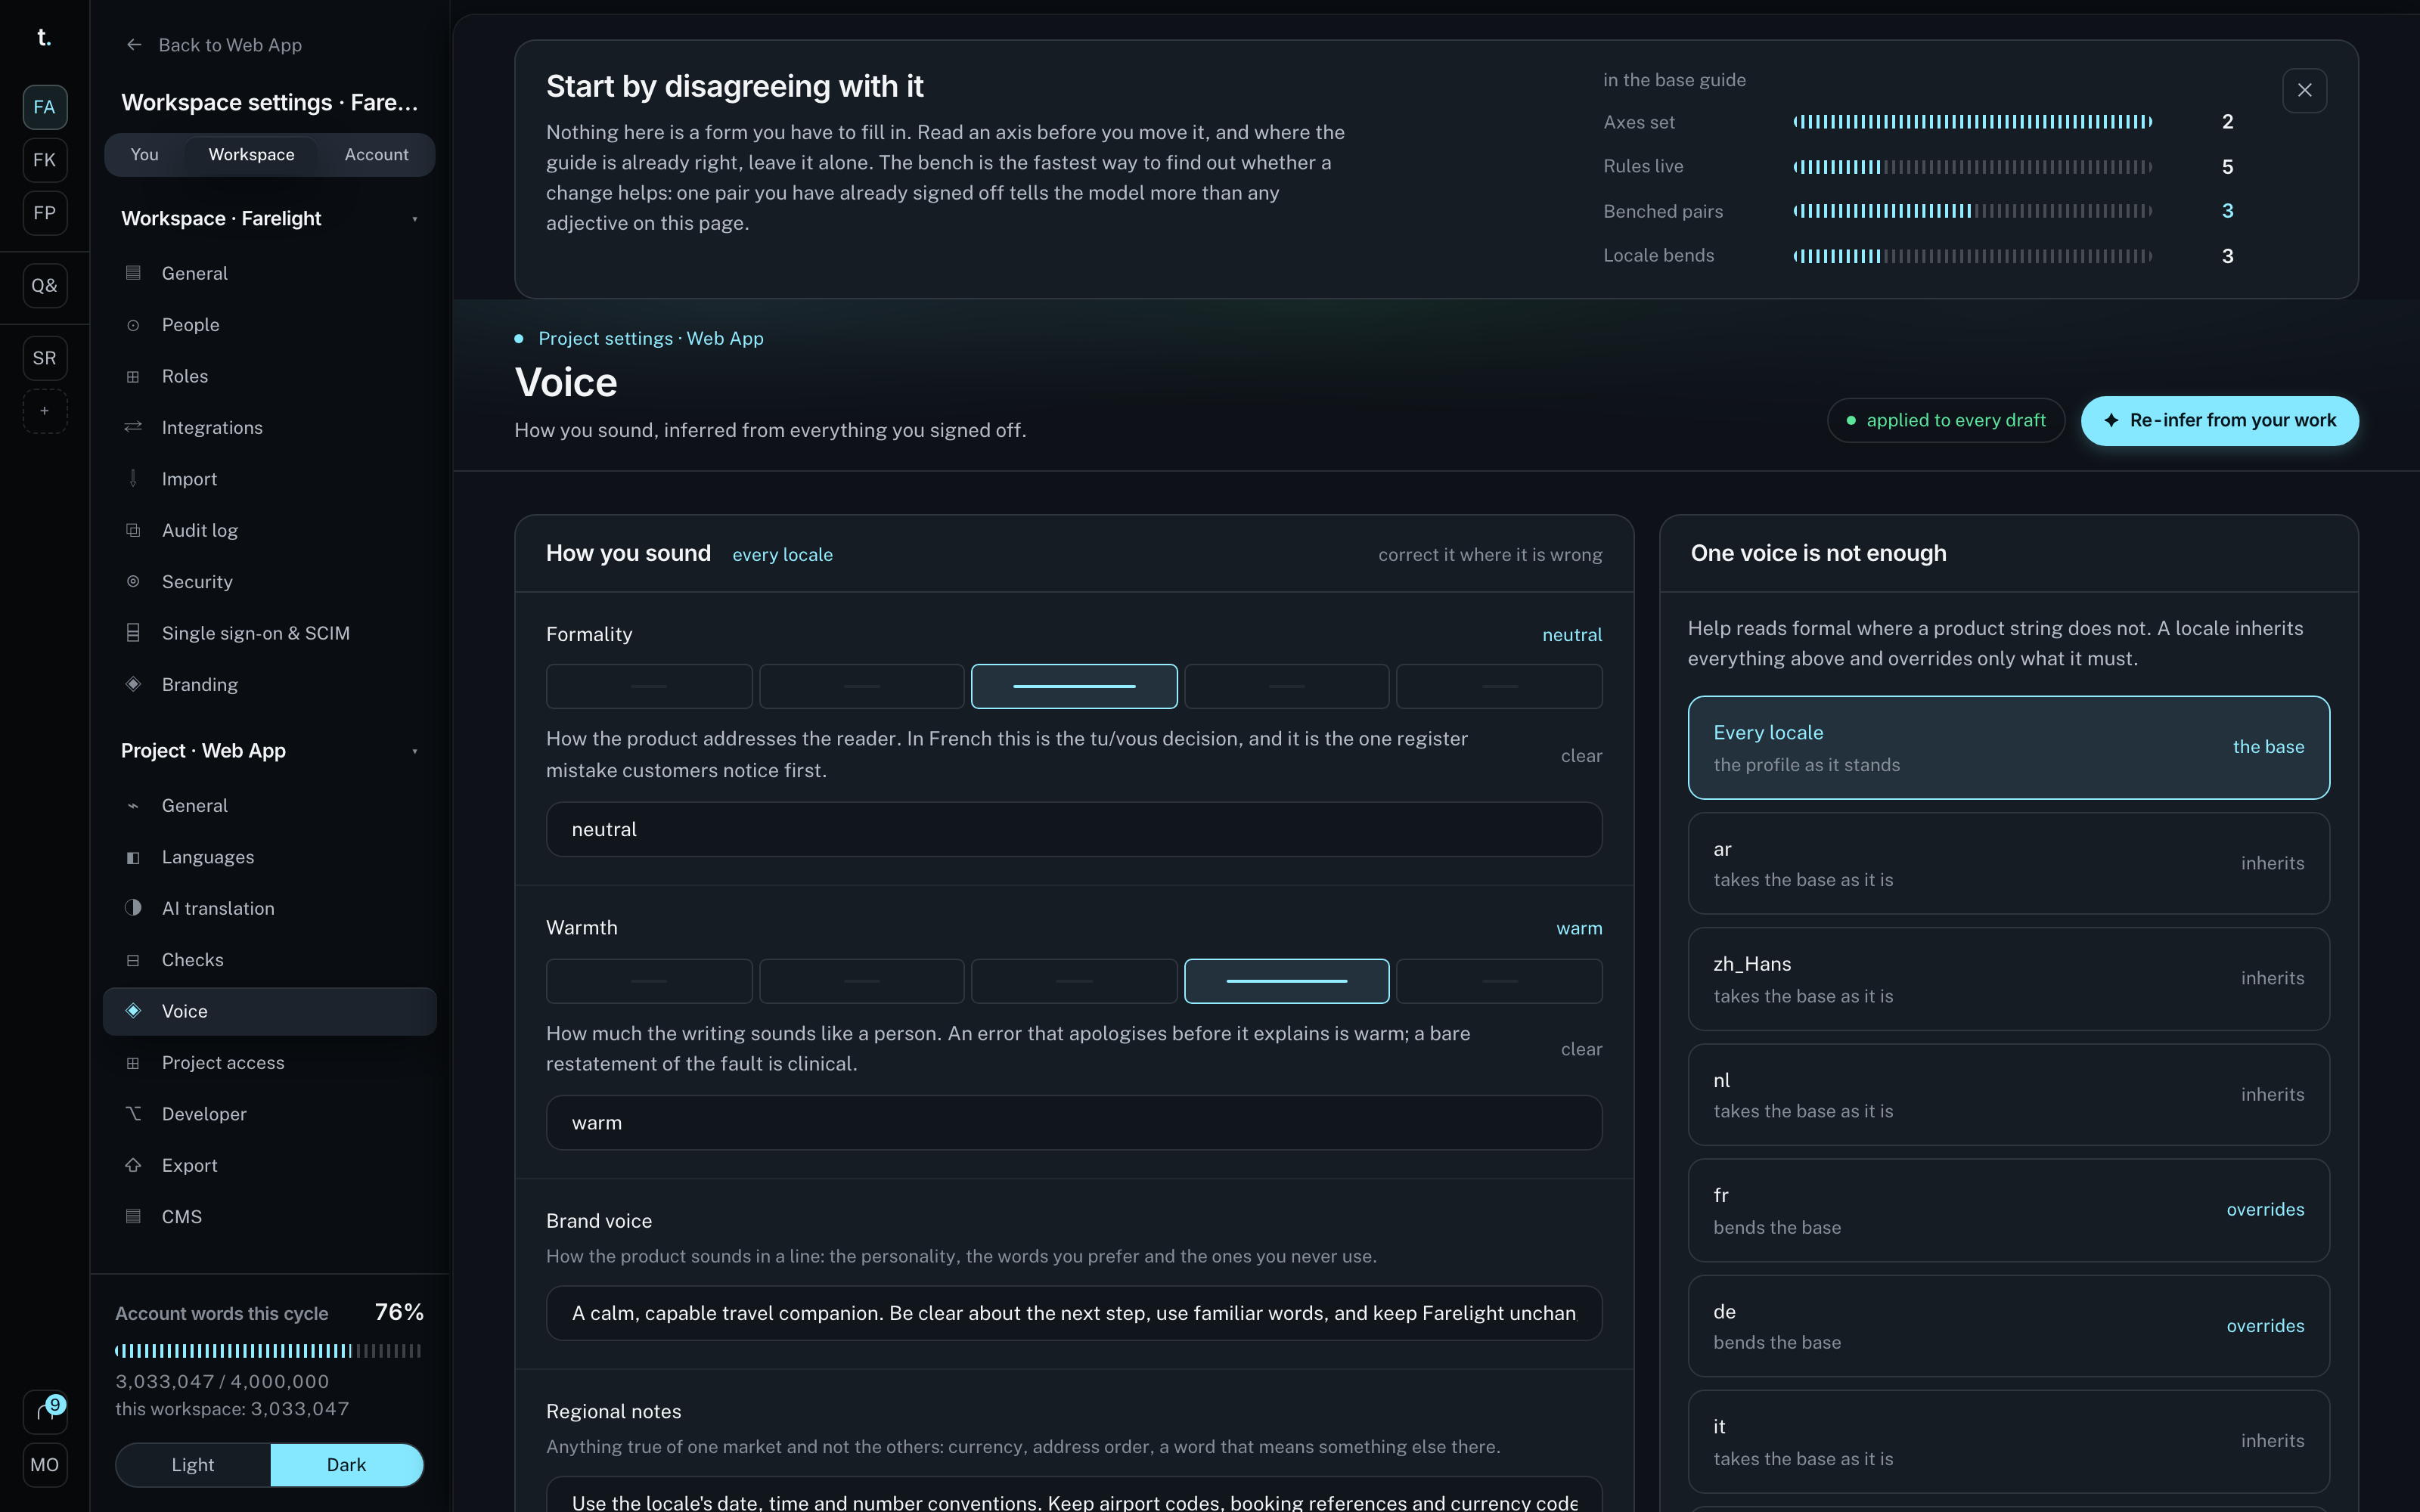Collapse the Workspace · Farelight section
The height and width of the screenshot is (1512, 2420).
pos(269,218)
